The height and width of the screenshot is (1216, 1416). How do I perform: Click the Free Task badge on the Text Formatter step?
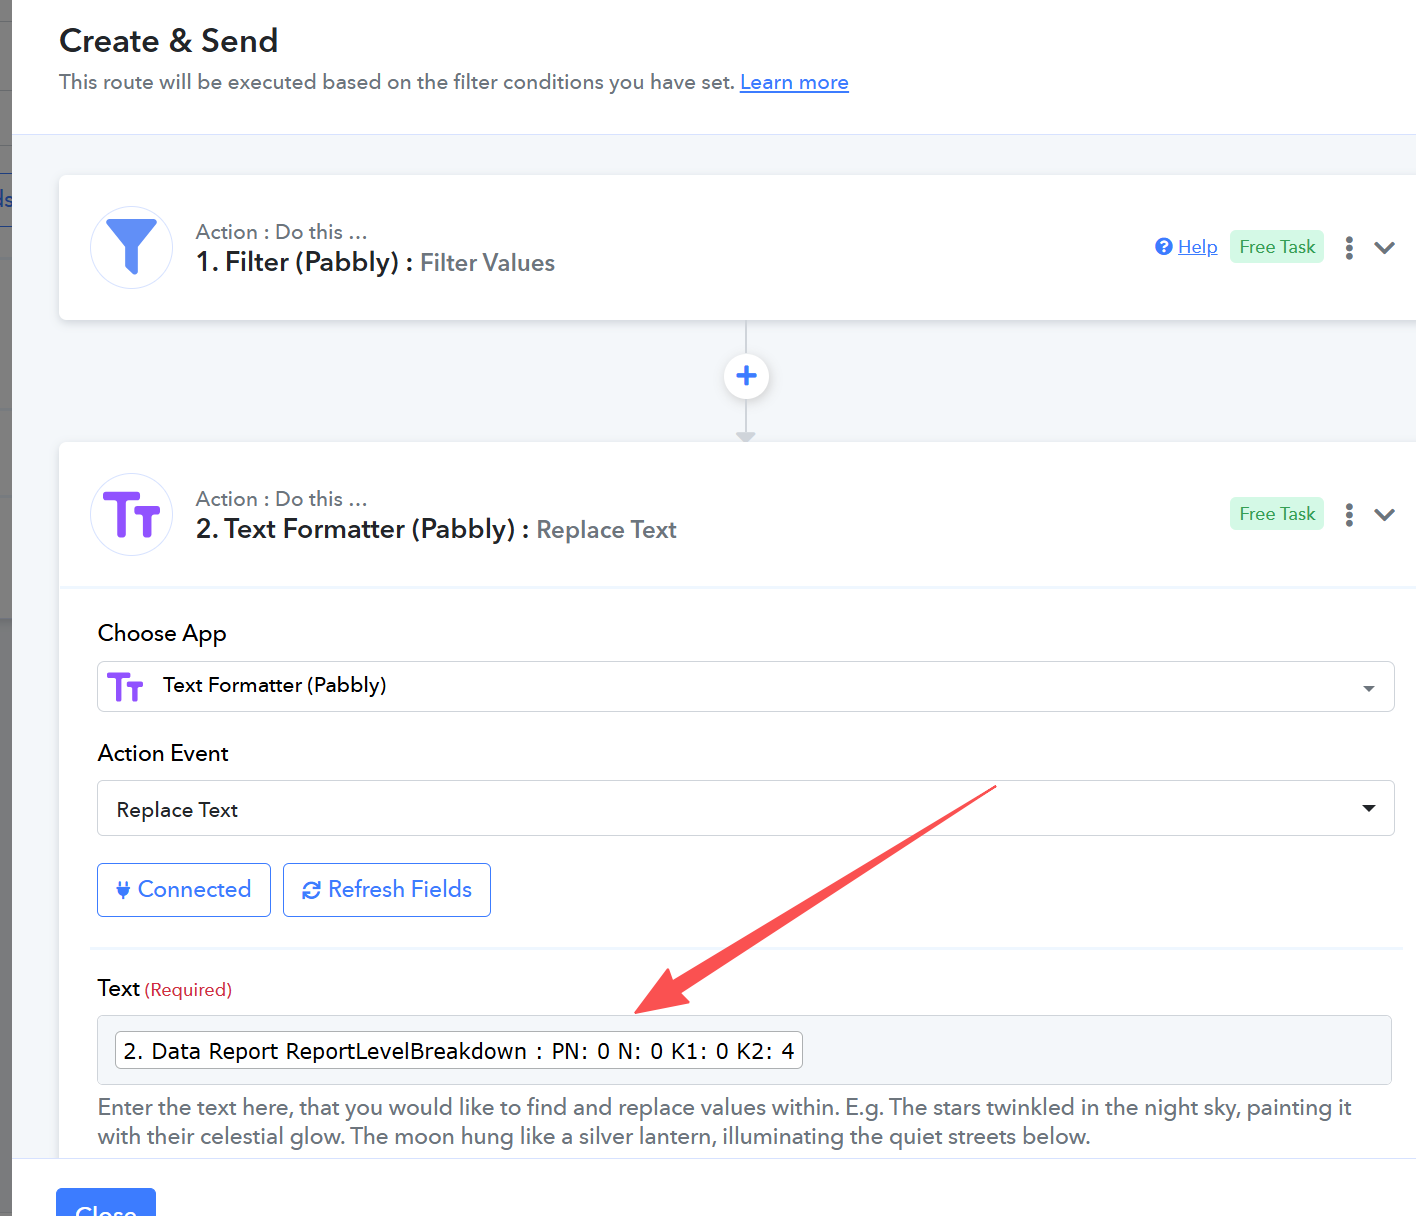click(x=1276, y=514)
